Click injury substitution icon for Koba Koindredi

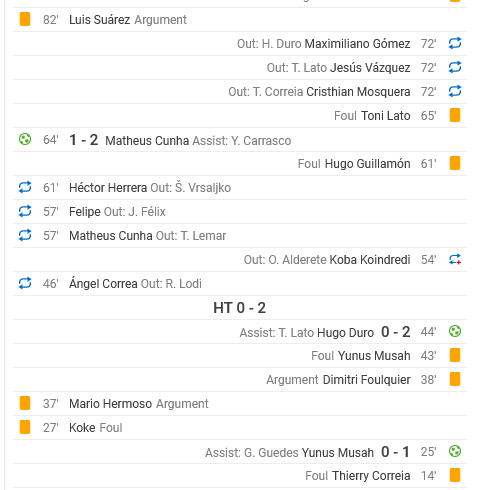coord(455,259)
